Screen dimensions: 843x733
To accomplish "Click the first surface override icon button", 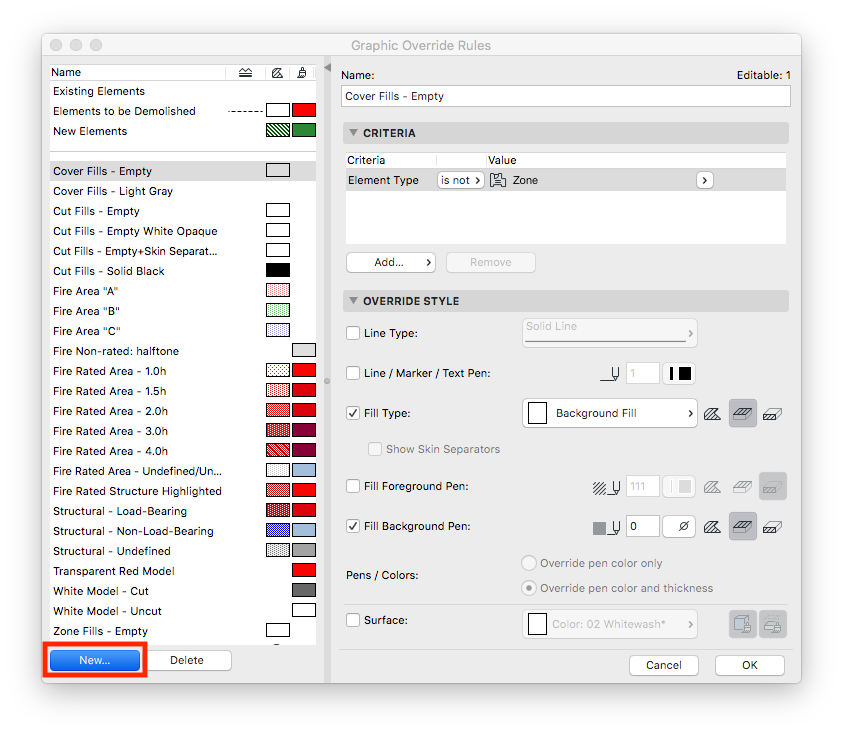I will (x=742, y=624).
